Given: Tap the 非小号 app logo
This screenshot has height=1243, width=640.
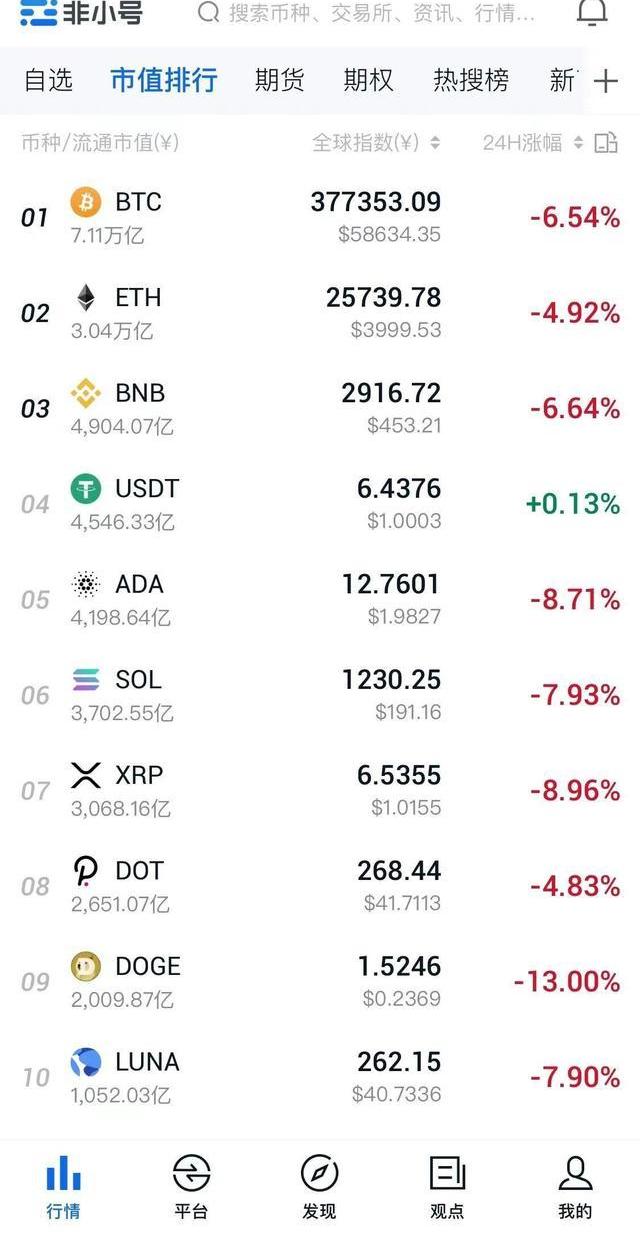Looking at the screenshot, I should tap(82, 13).
